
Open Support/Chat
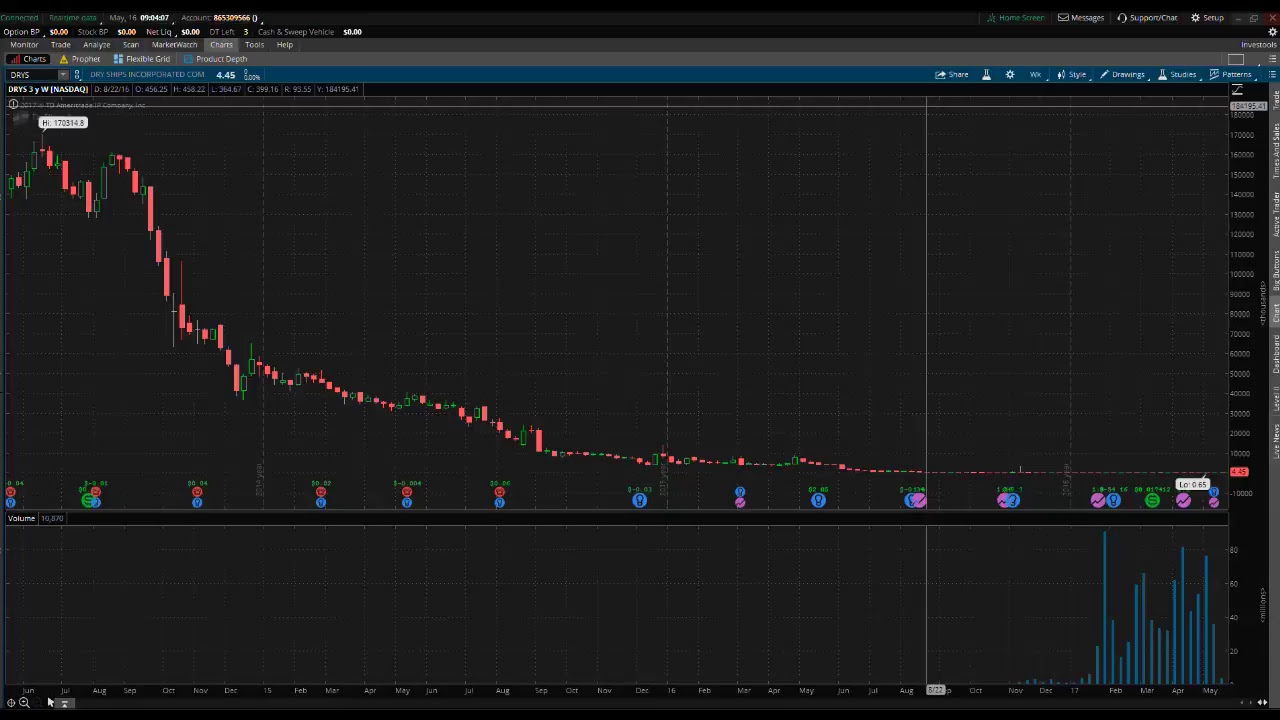1147,18
